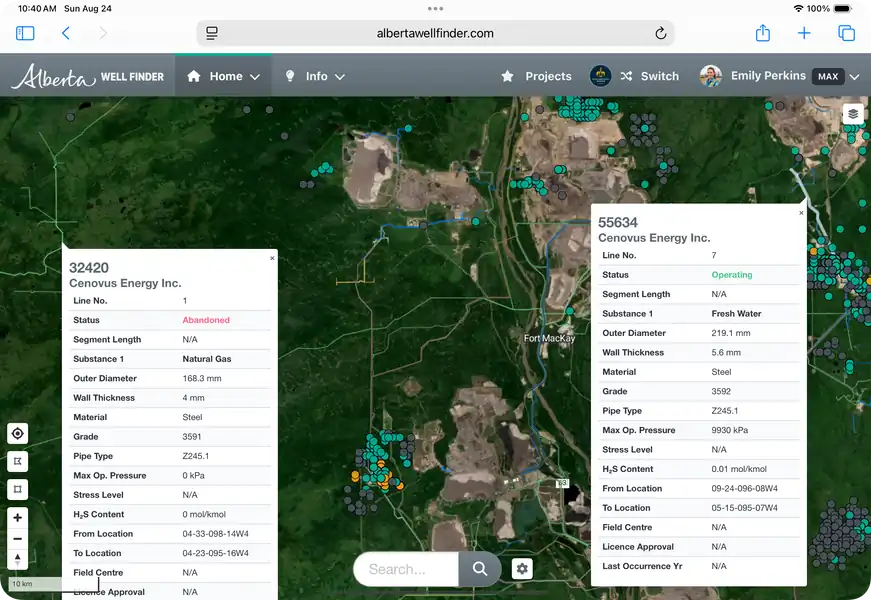Click the Alberta Well Finder logo
Screen dimensions: 871x600
point(88,76)
